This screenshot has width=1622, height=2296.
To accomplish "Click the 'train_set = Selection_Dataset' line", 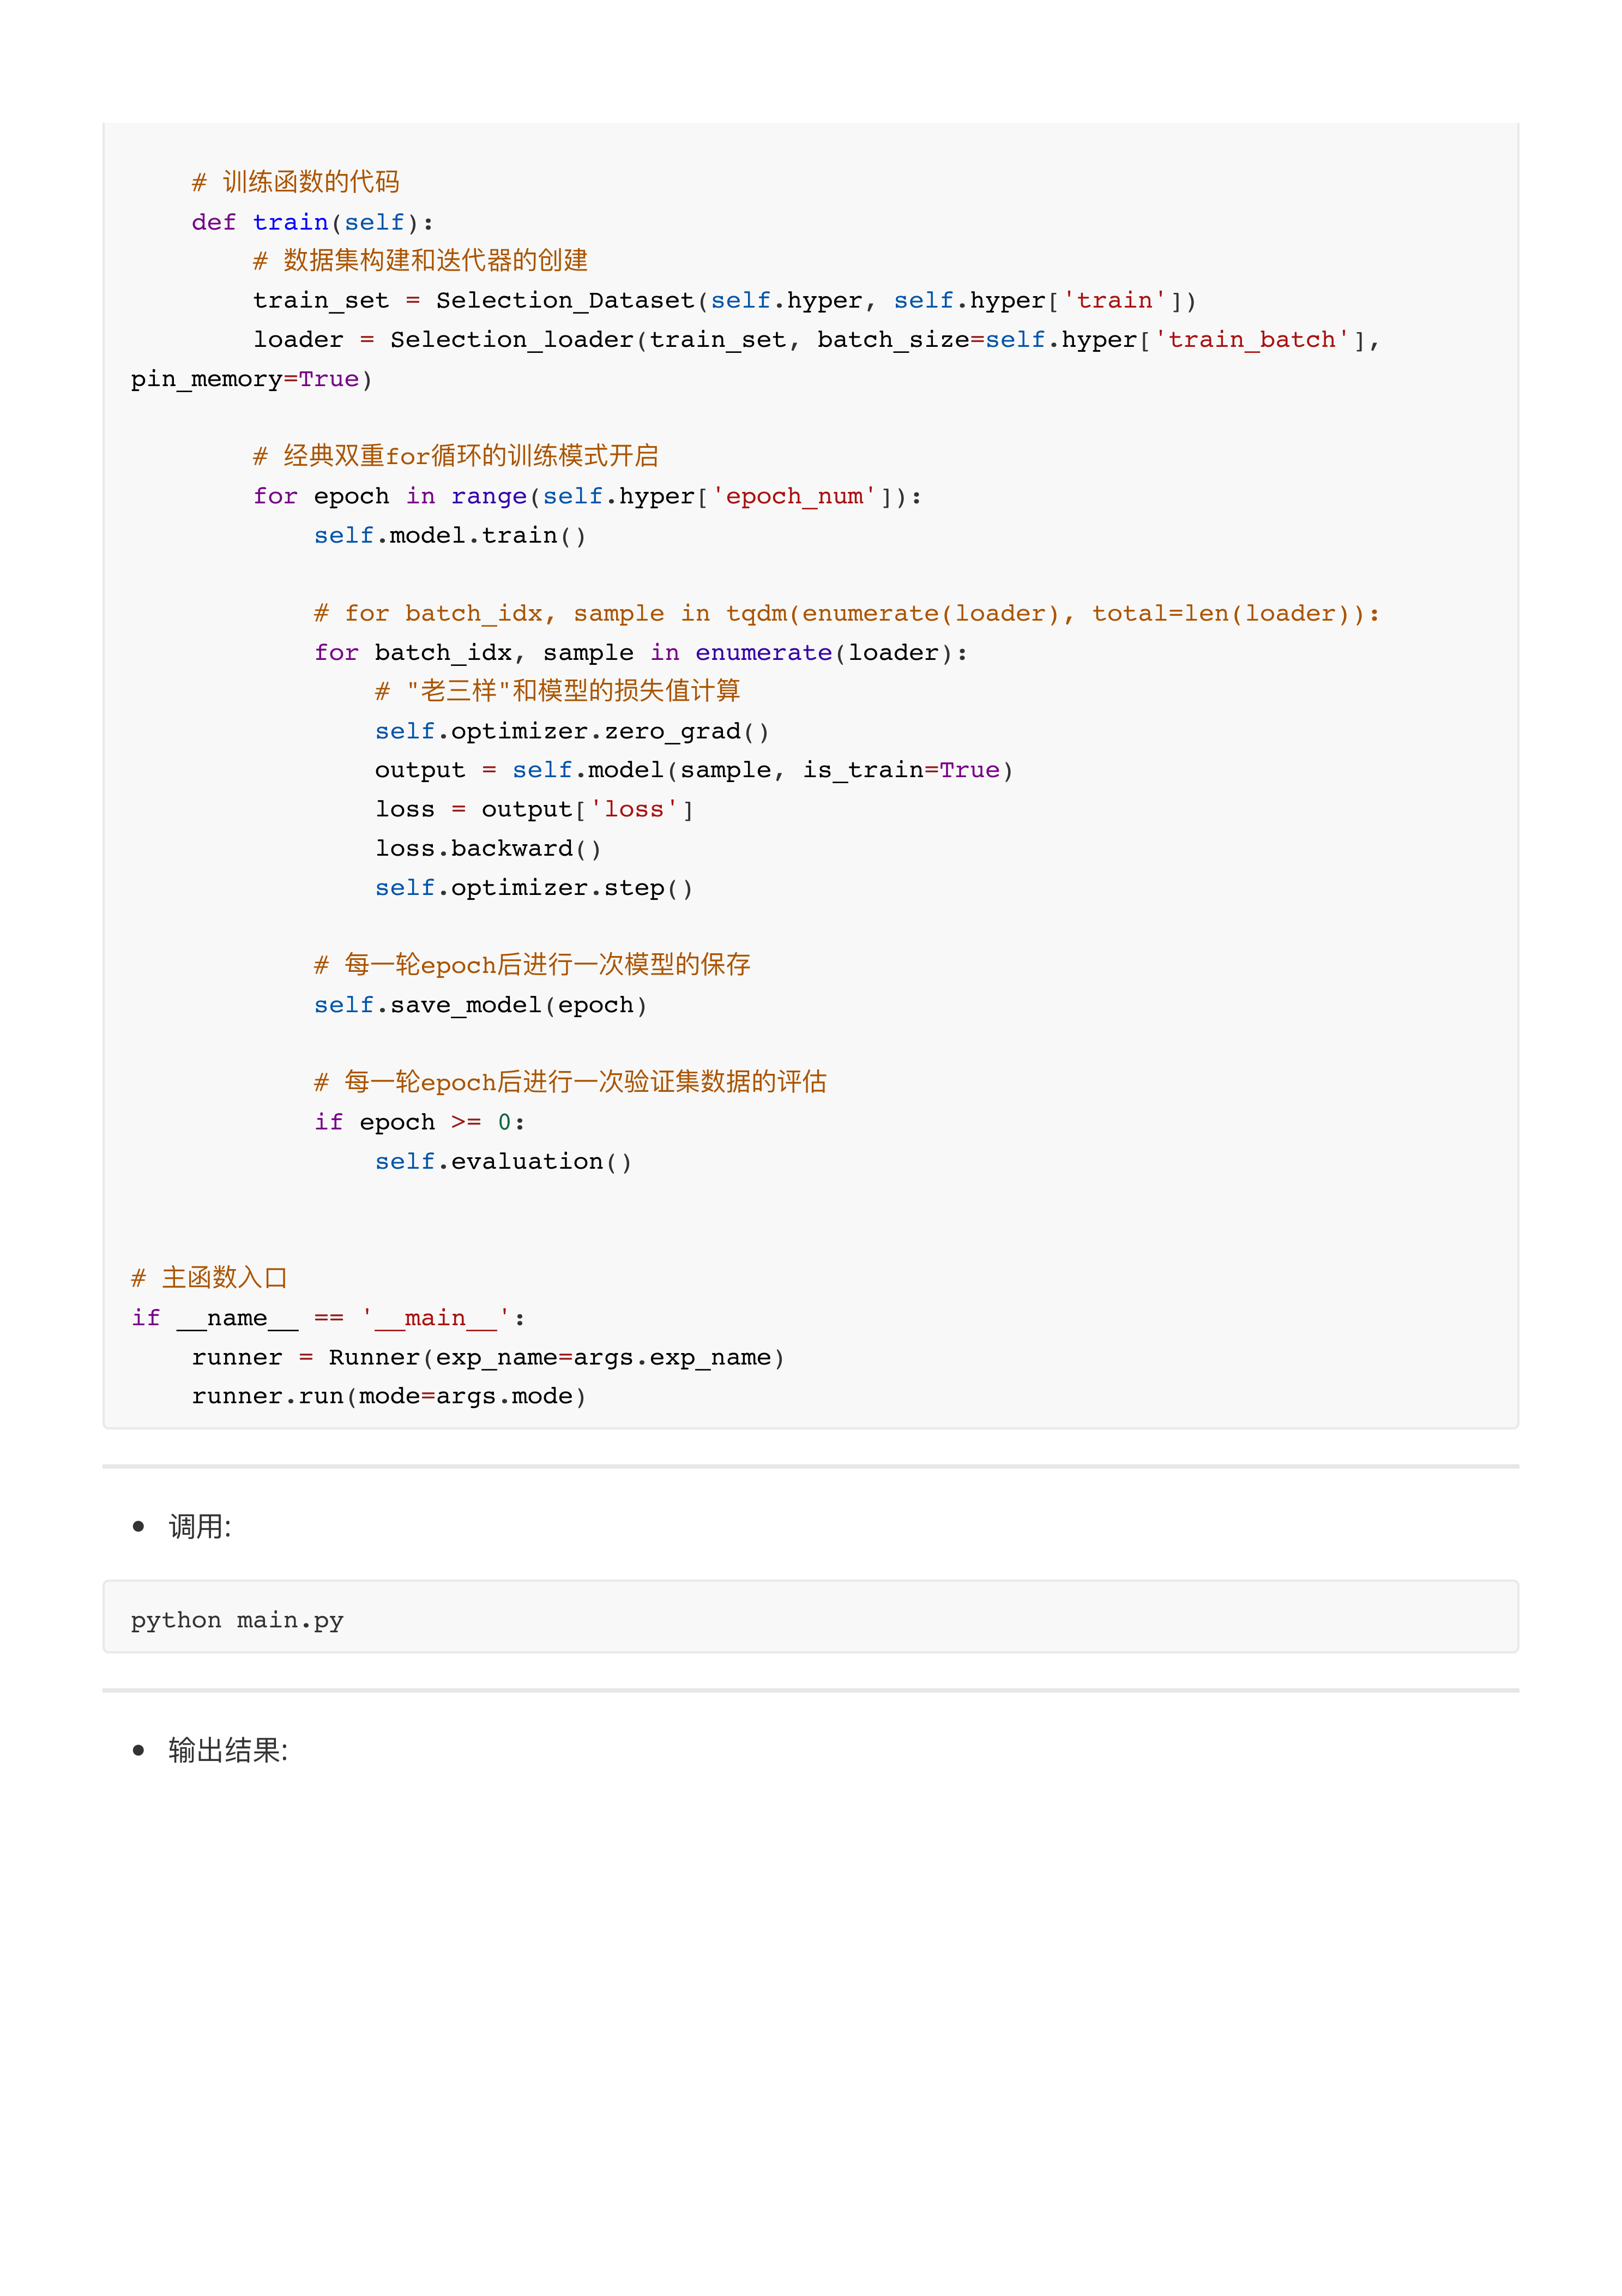I will click(724, 300).
